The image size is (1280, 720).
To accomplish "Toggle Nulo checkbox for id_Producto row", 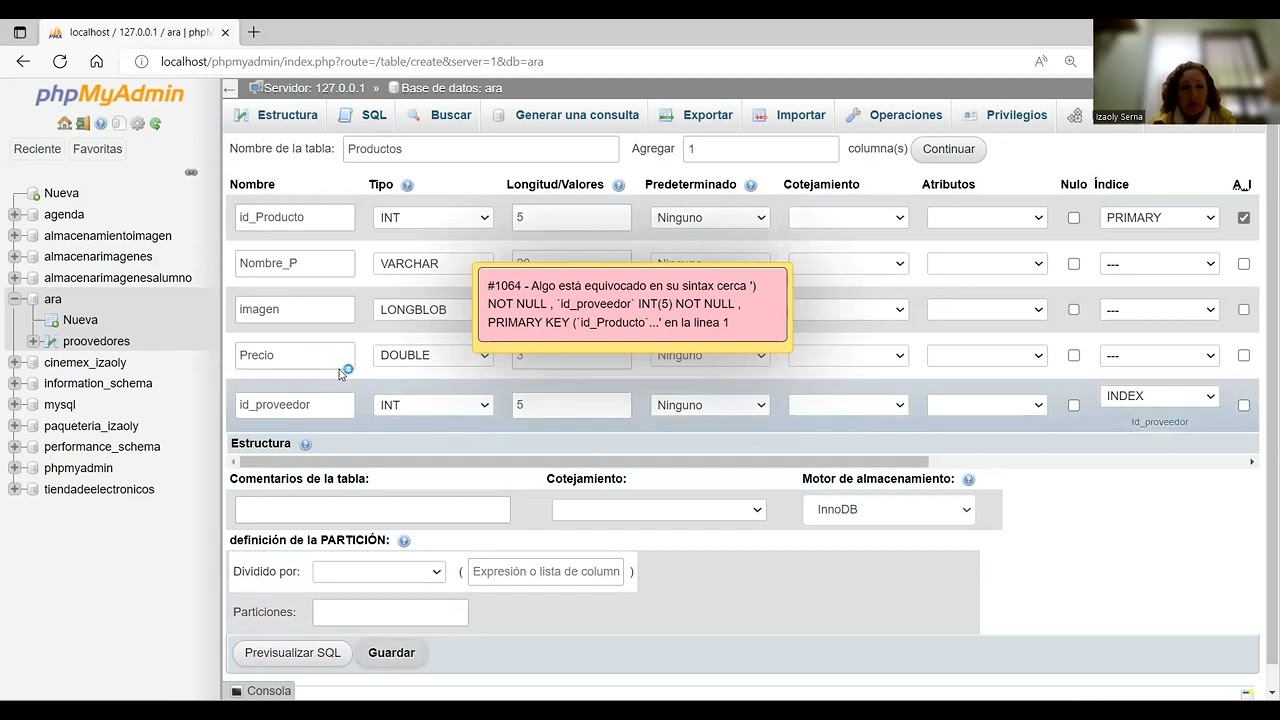I will pyautogui.click(x=1074, y=218).
